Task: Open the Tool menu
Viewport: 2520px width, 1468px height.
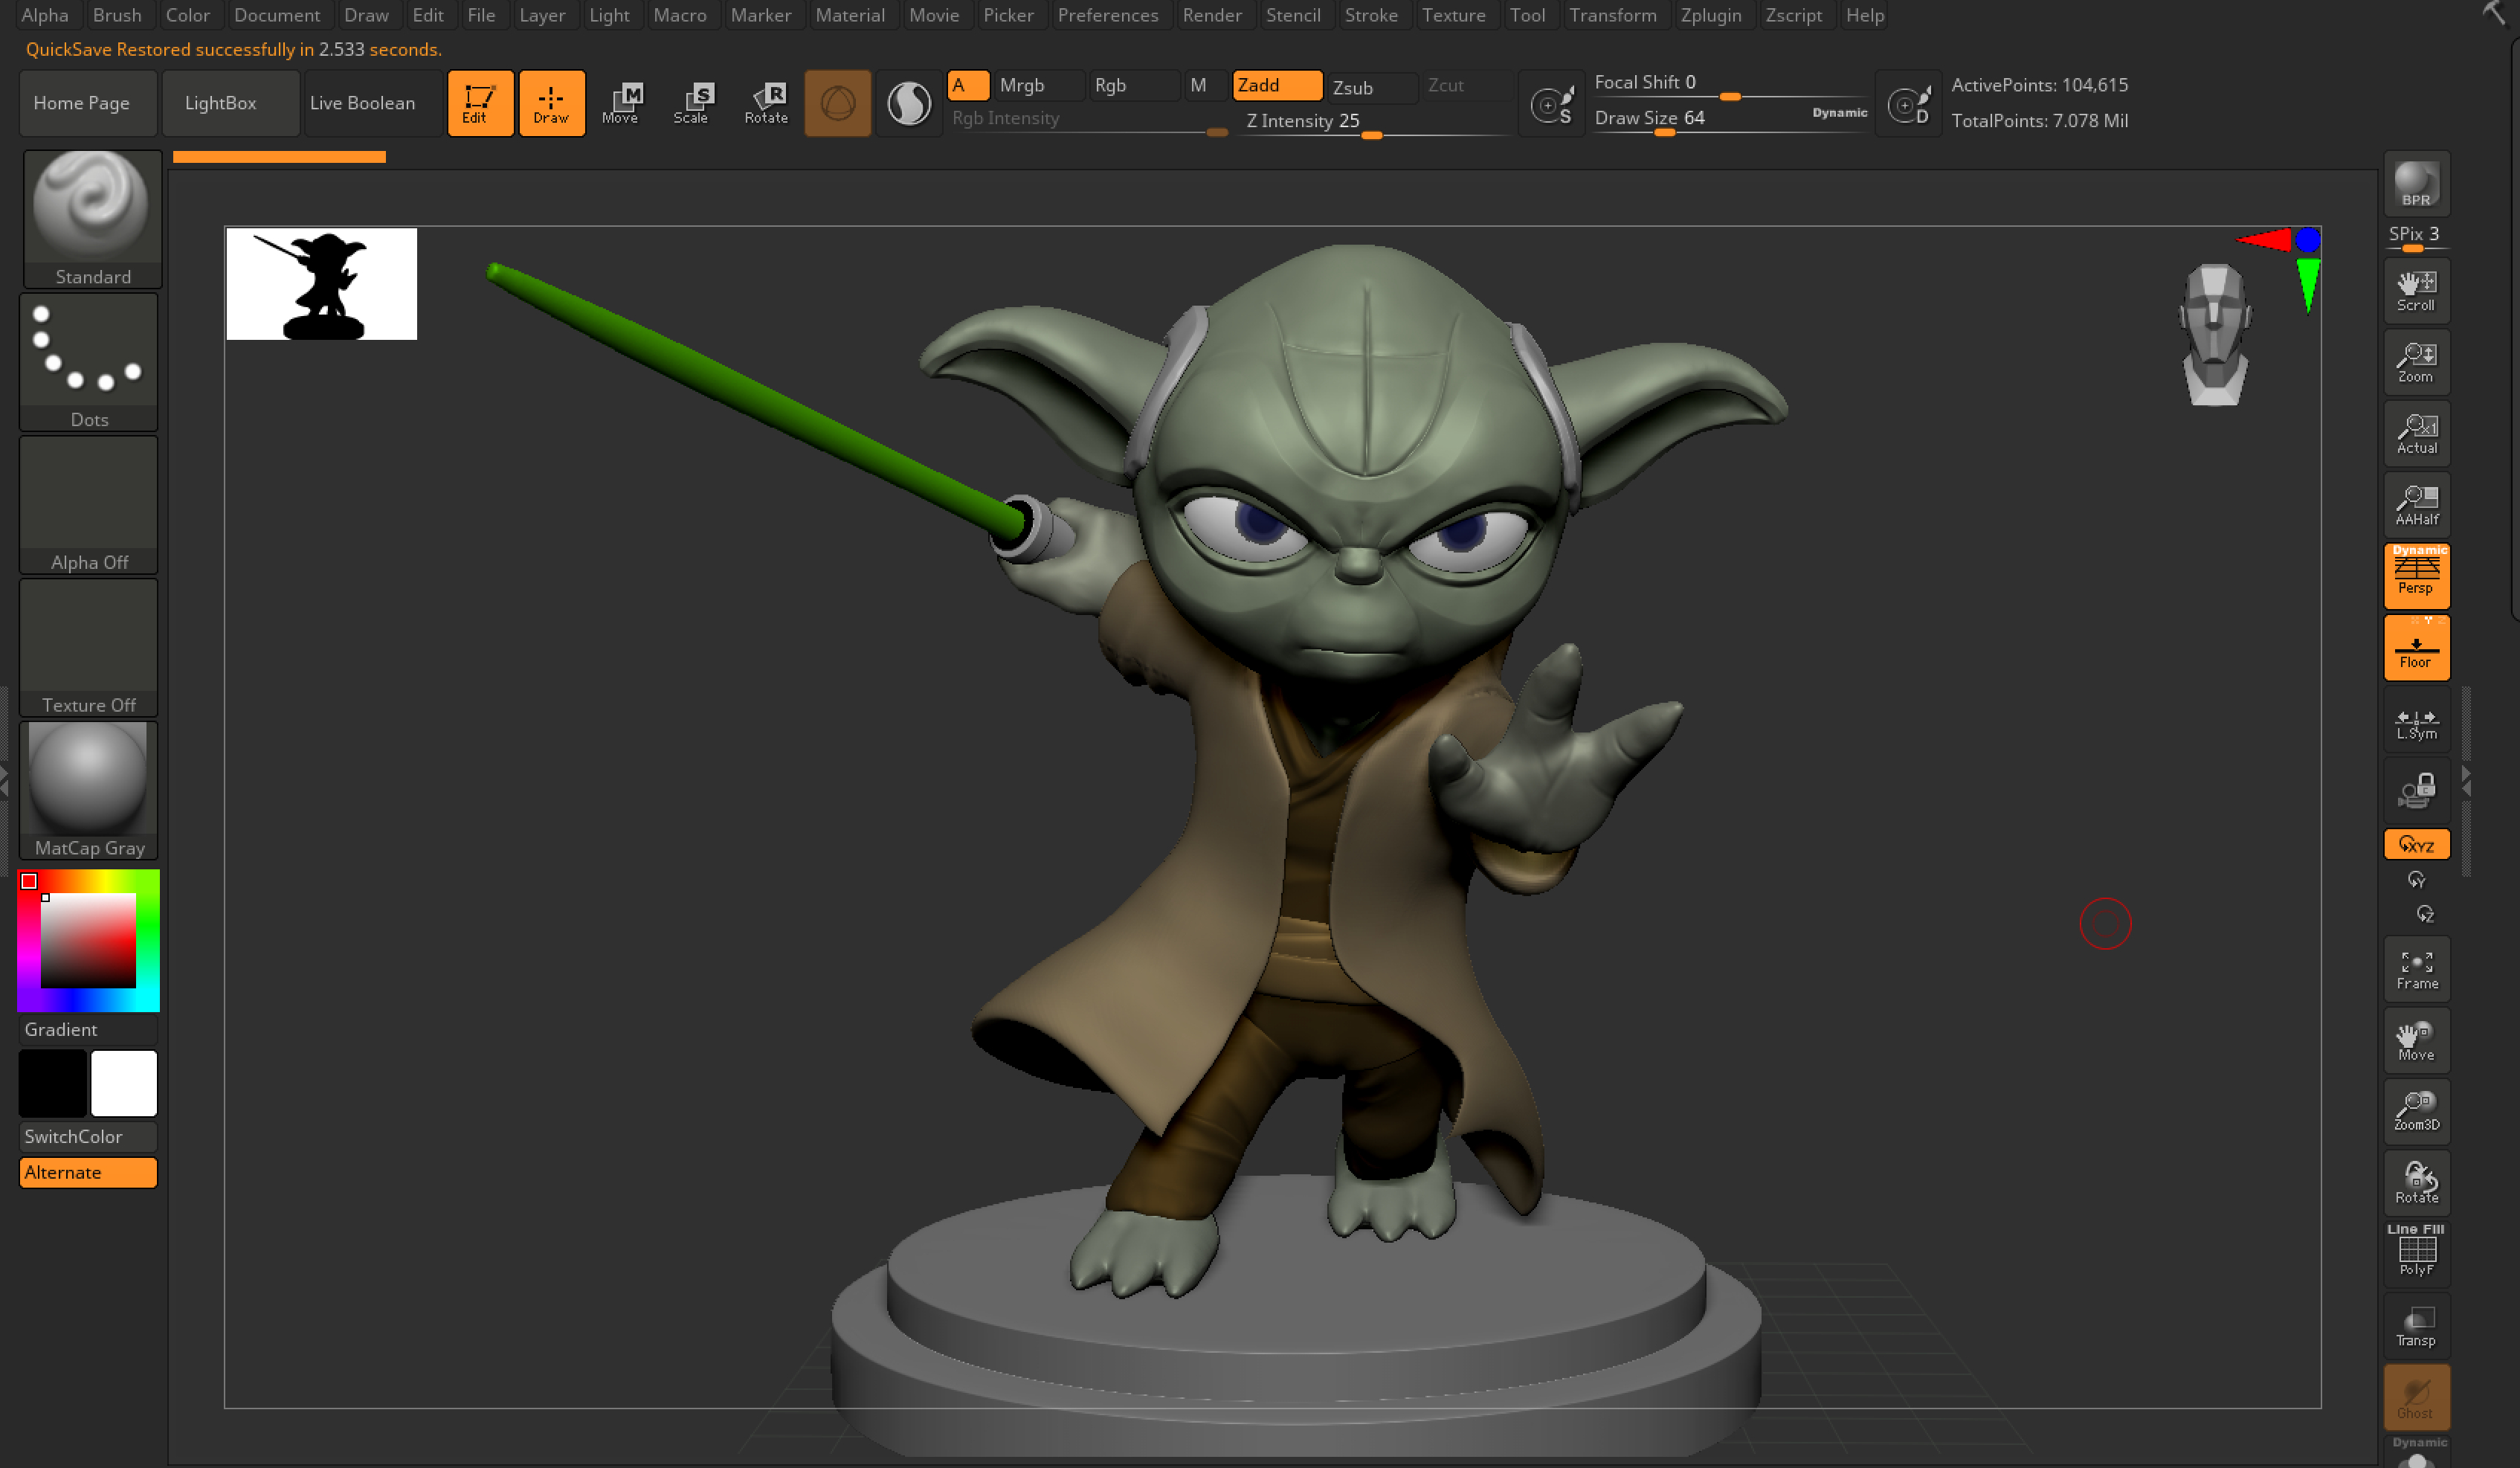Action: pyautogui.click(x=1527, y=15)
